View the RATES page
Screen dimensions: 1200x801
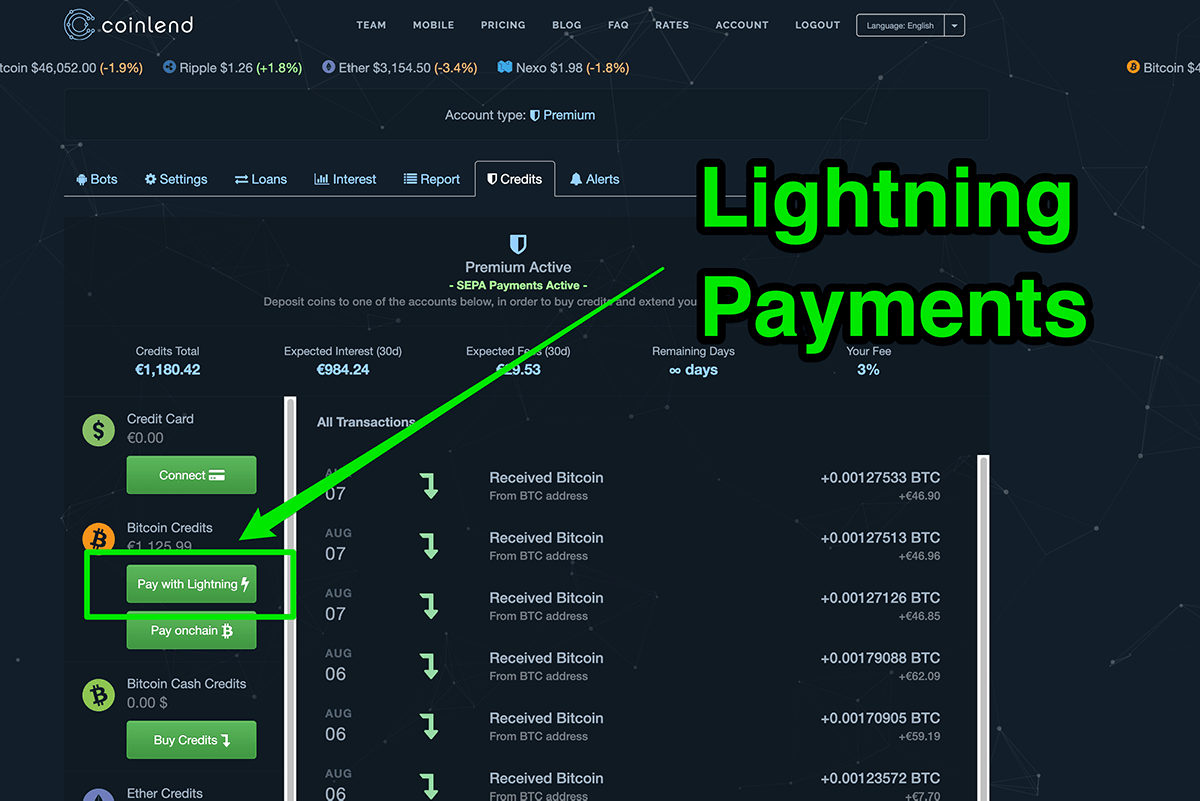pyautogui.click(x=672, y=25)
